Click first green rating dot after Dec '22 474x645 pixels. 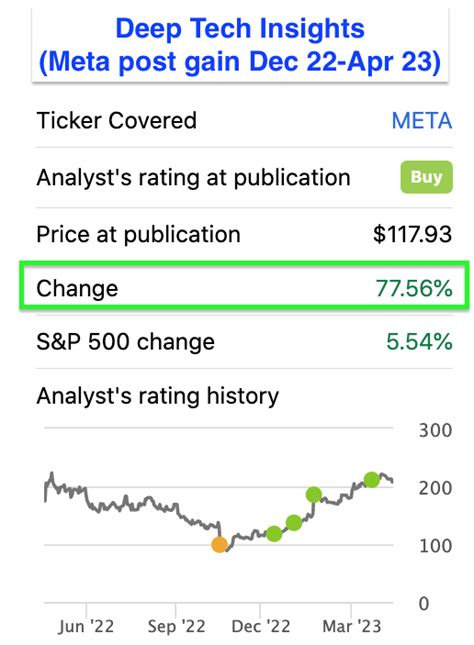[x=274, y=534]
